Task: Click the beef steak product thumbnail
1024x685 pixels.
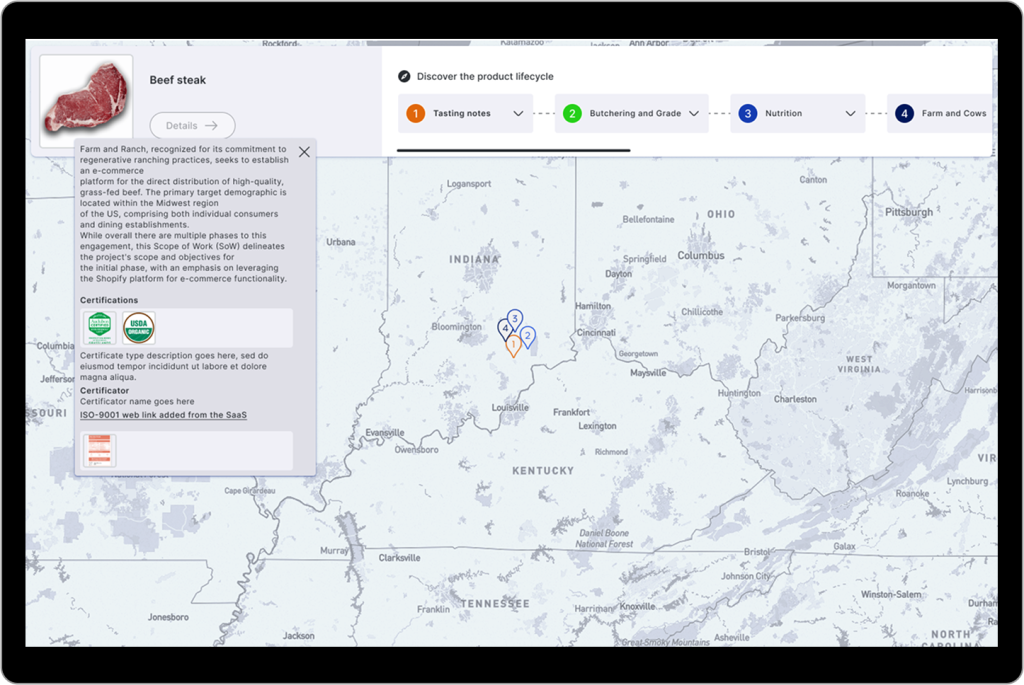Action: [86, 100]
